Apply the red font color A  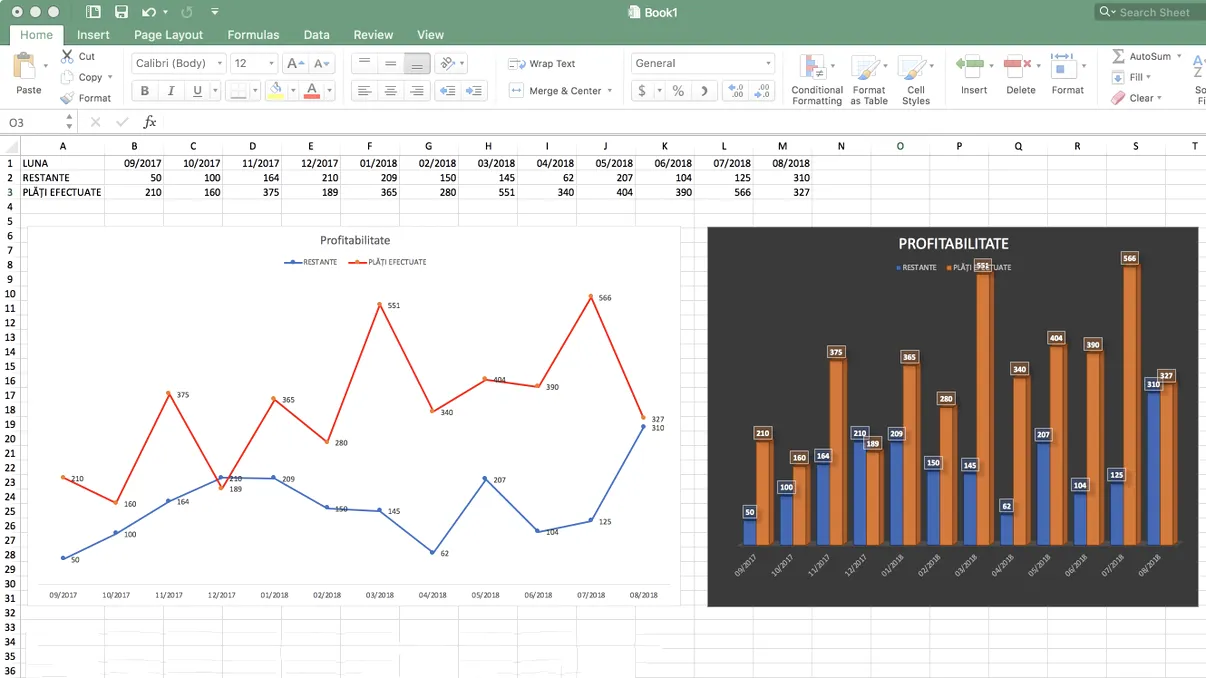tap(312, 91)
